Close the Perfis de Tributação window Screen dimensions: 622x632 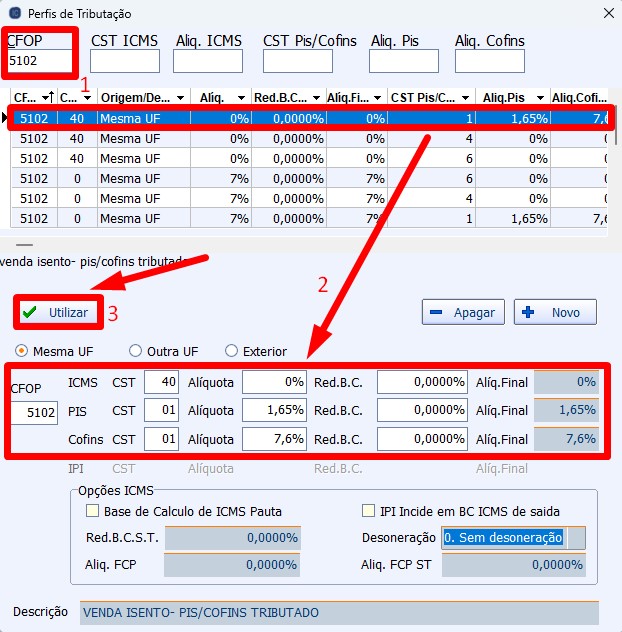click(607, 13)
